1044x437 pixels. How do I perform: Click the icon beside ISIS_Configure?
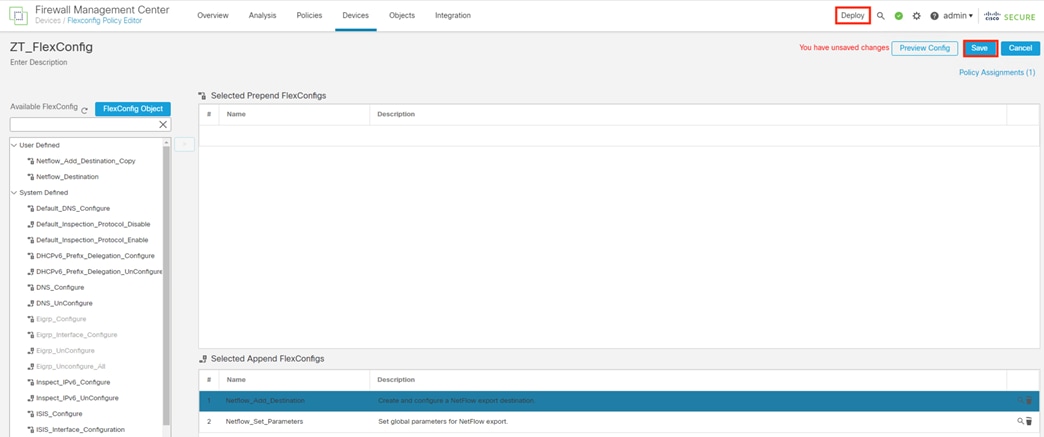[31, 414]
